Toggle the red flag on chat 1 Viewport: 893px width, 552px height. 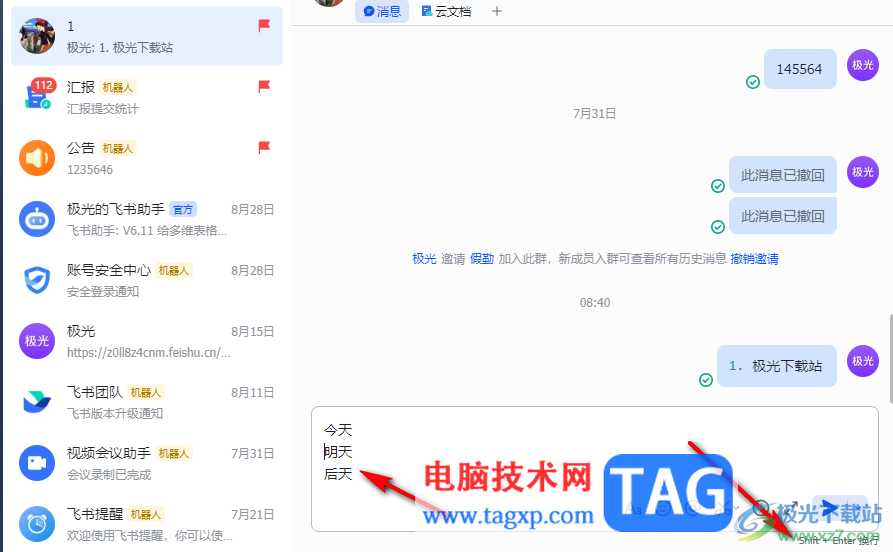coord(264,26)
